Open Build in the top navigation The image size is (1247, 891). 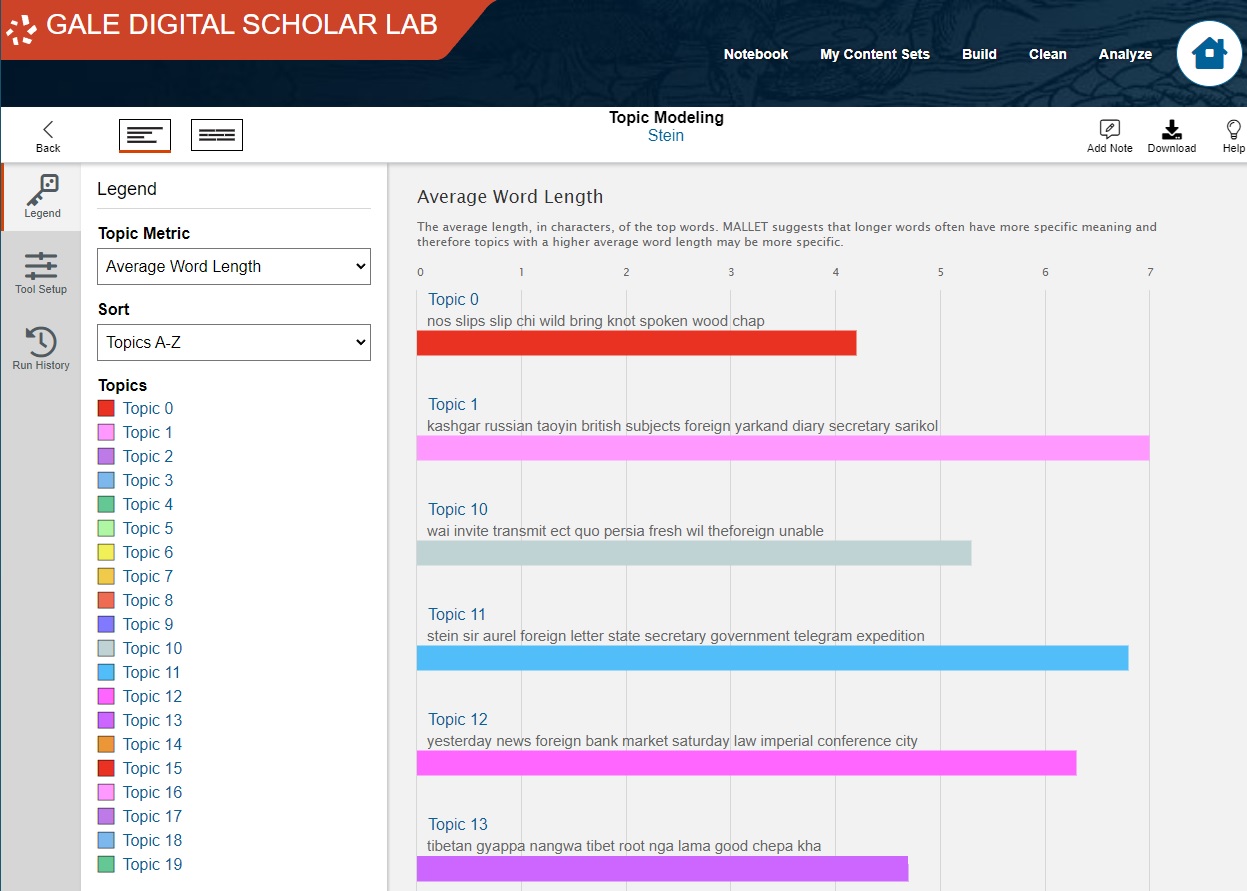click(979, 54)
